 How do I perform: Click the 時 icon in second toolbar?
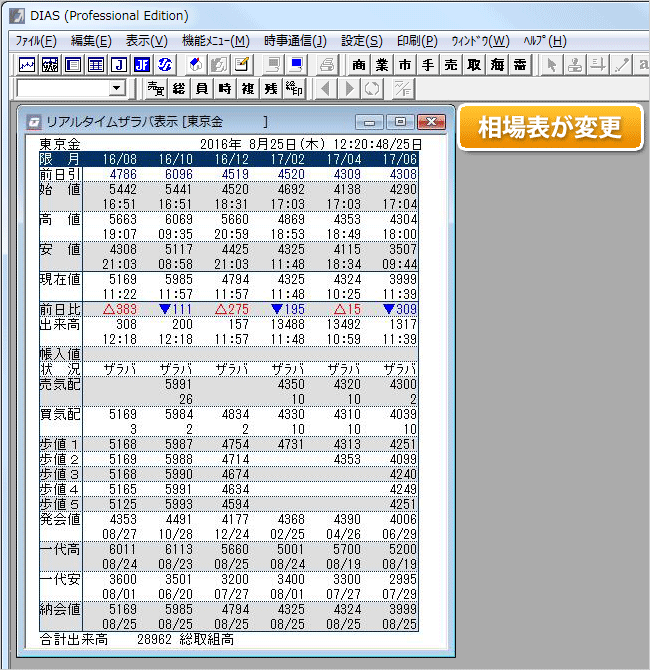coord(225,89)
